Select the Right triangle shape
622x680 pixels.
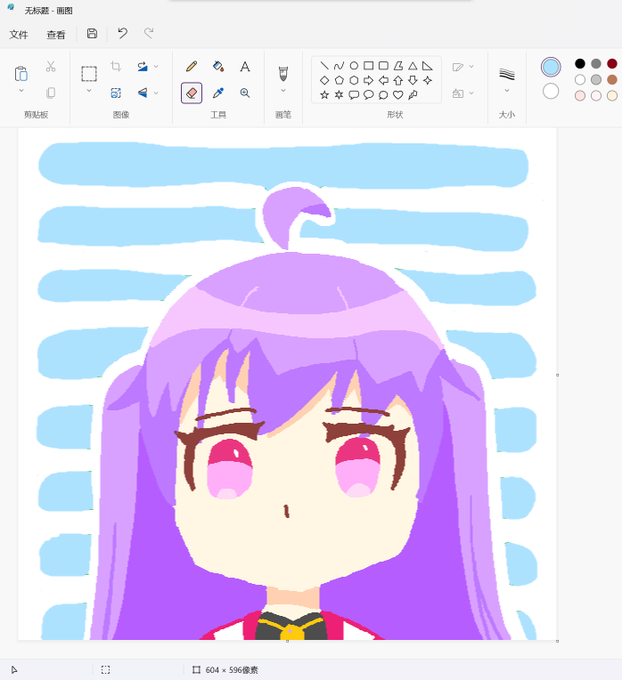click(x=428, y=66)
